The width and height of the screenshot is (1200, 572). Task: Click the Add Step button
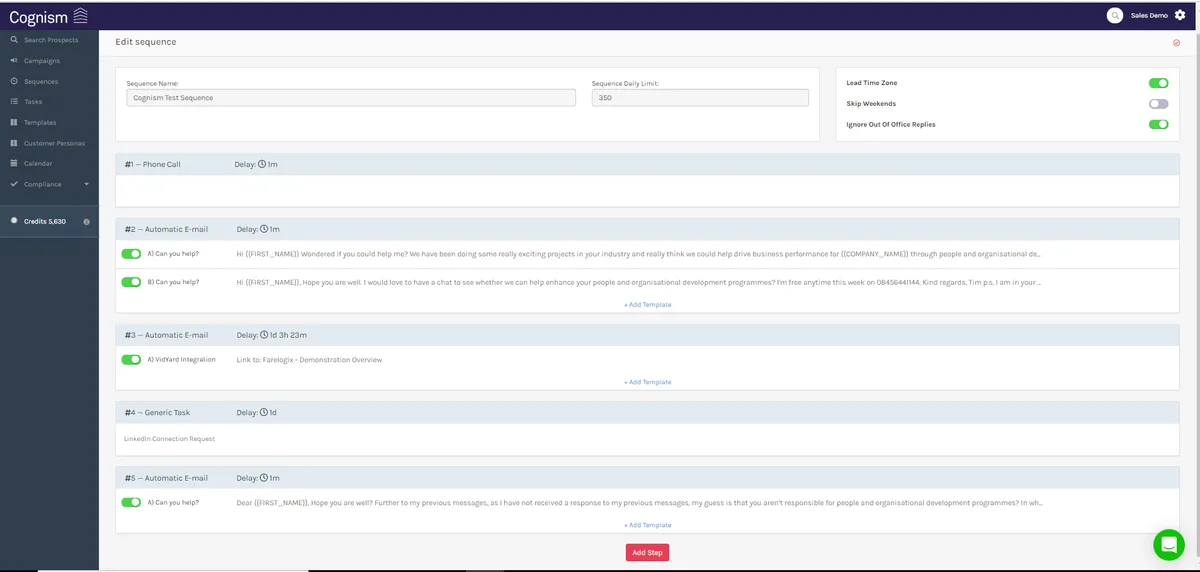(647, 552)
